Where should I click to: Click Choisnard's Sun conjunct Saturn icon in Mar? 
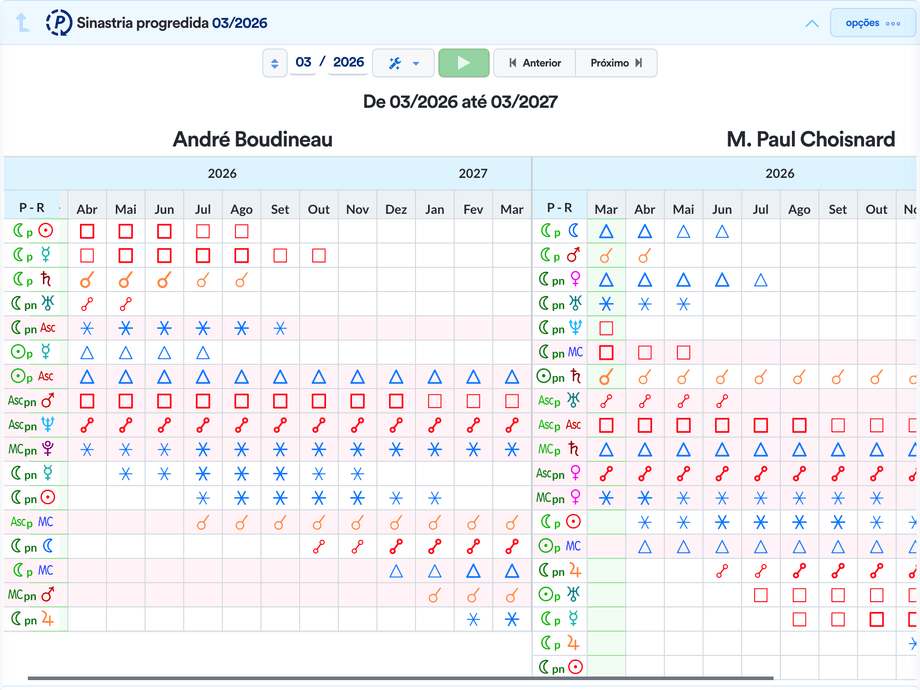point(606,377)
